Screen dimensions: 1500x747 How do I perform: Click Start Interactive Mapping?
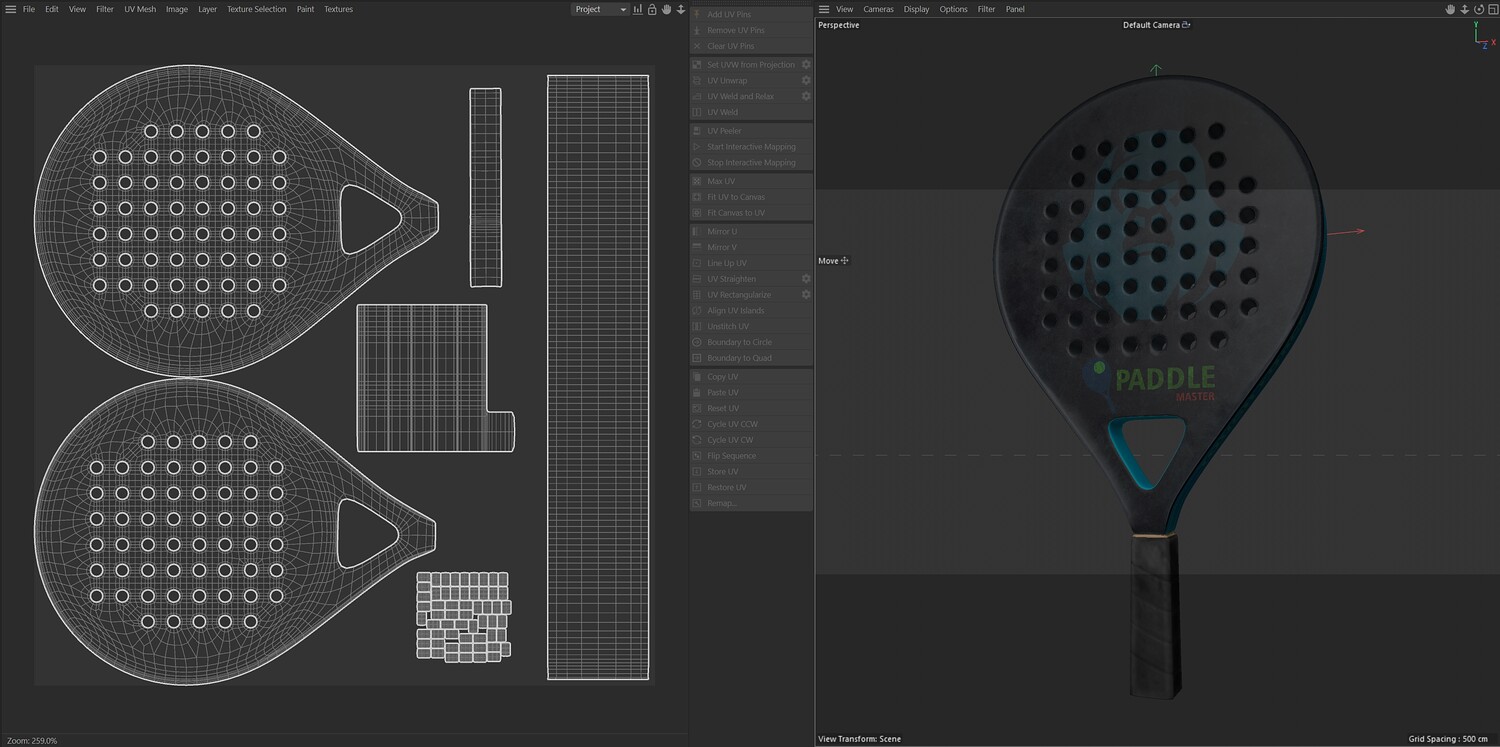pos(751,147)
